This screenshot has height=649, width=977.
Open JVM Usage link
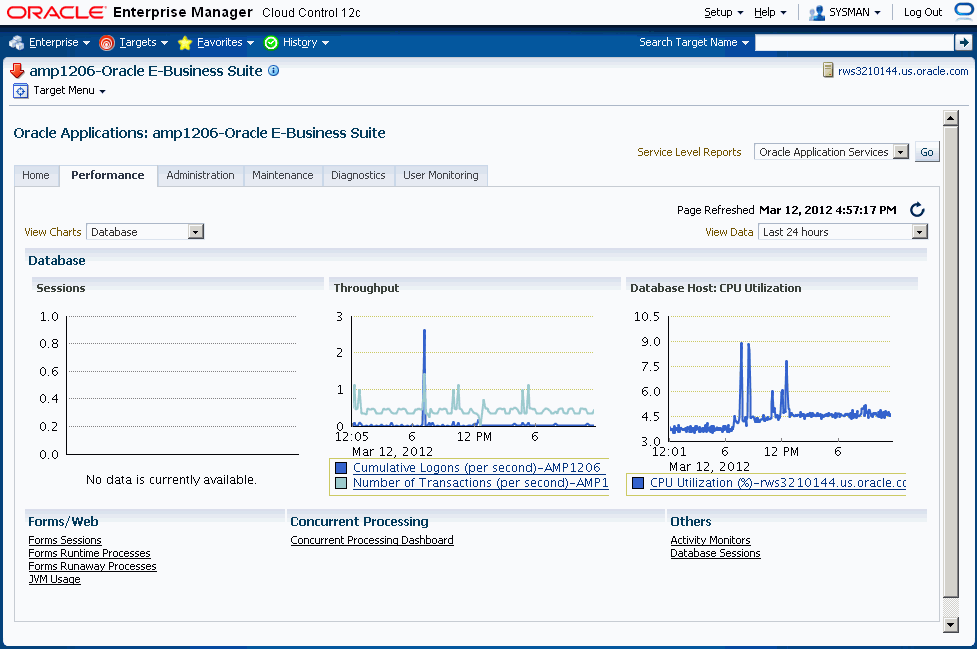coord(55,579)
